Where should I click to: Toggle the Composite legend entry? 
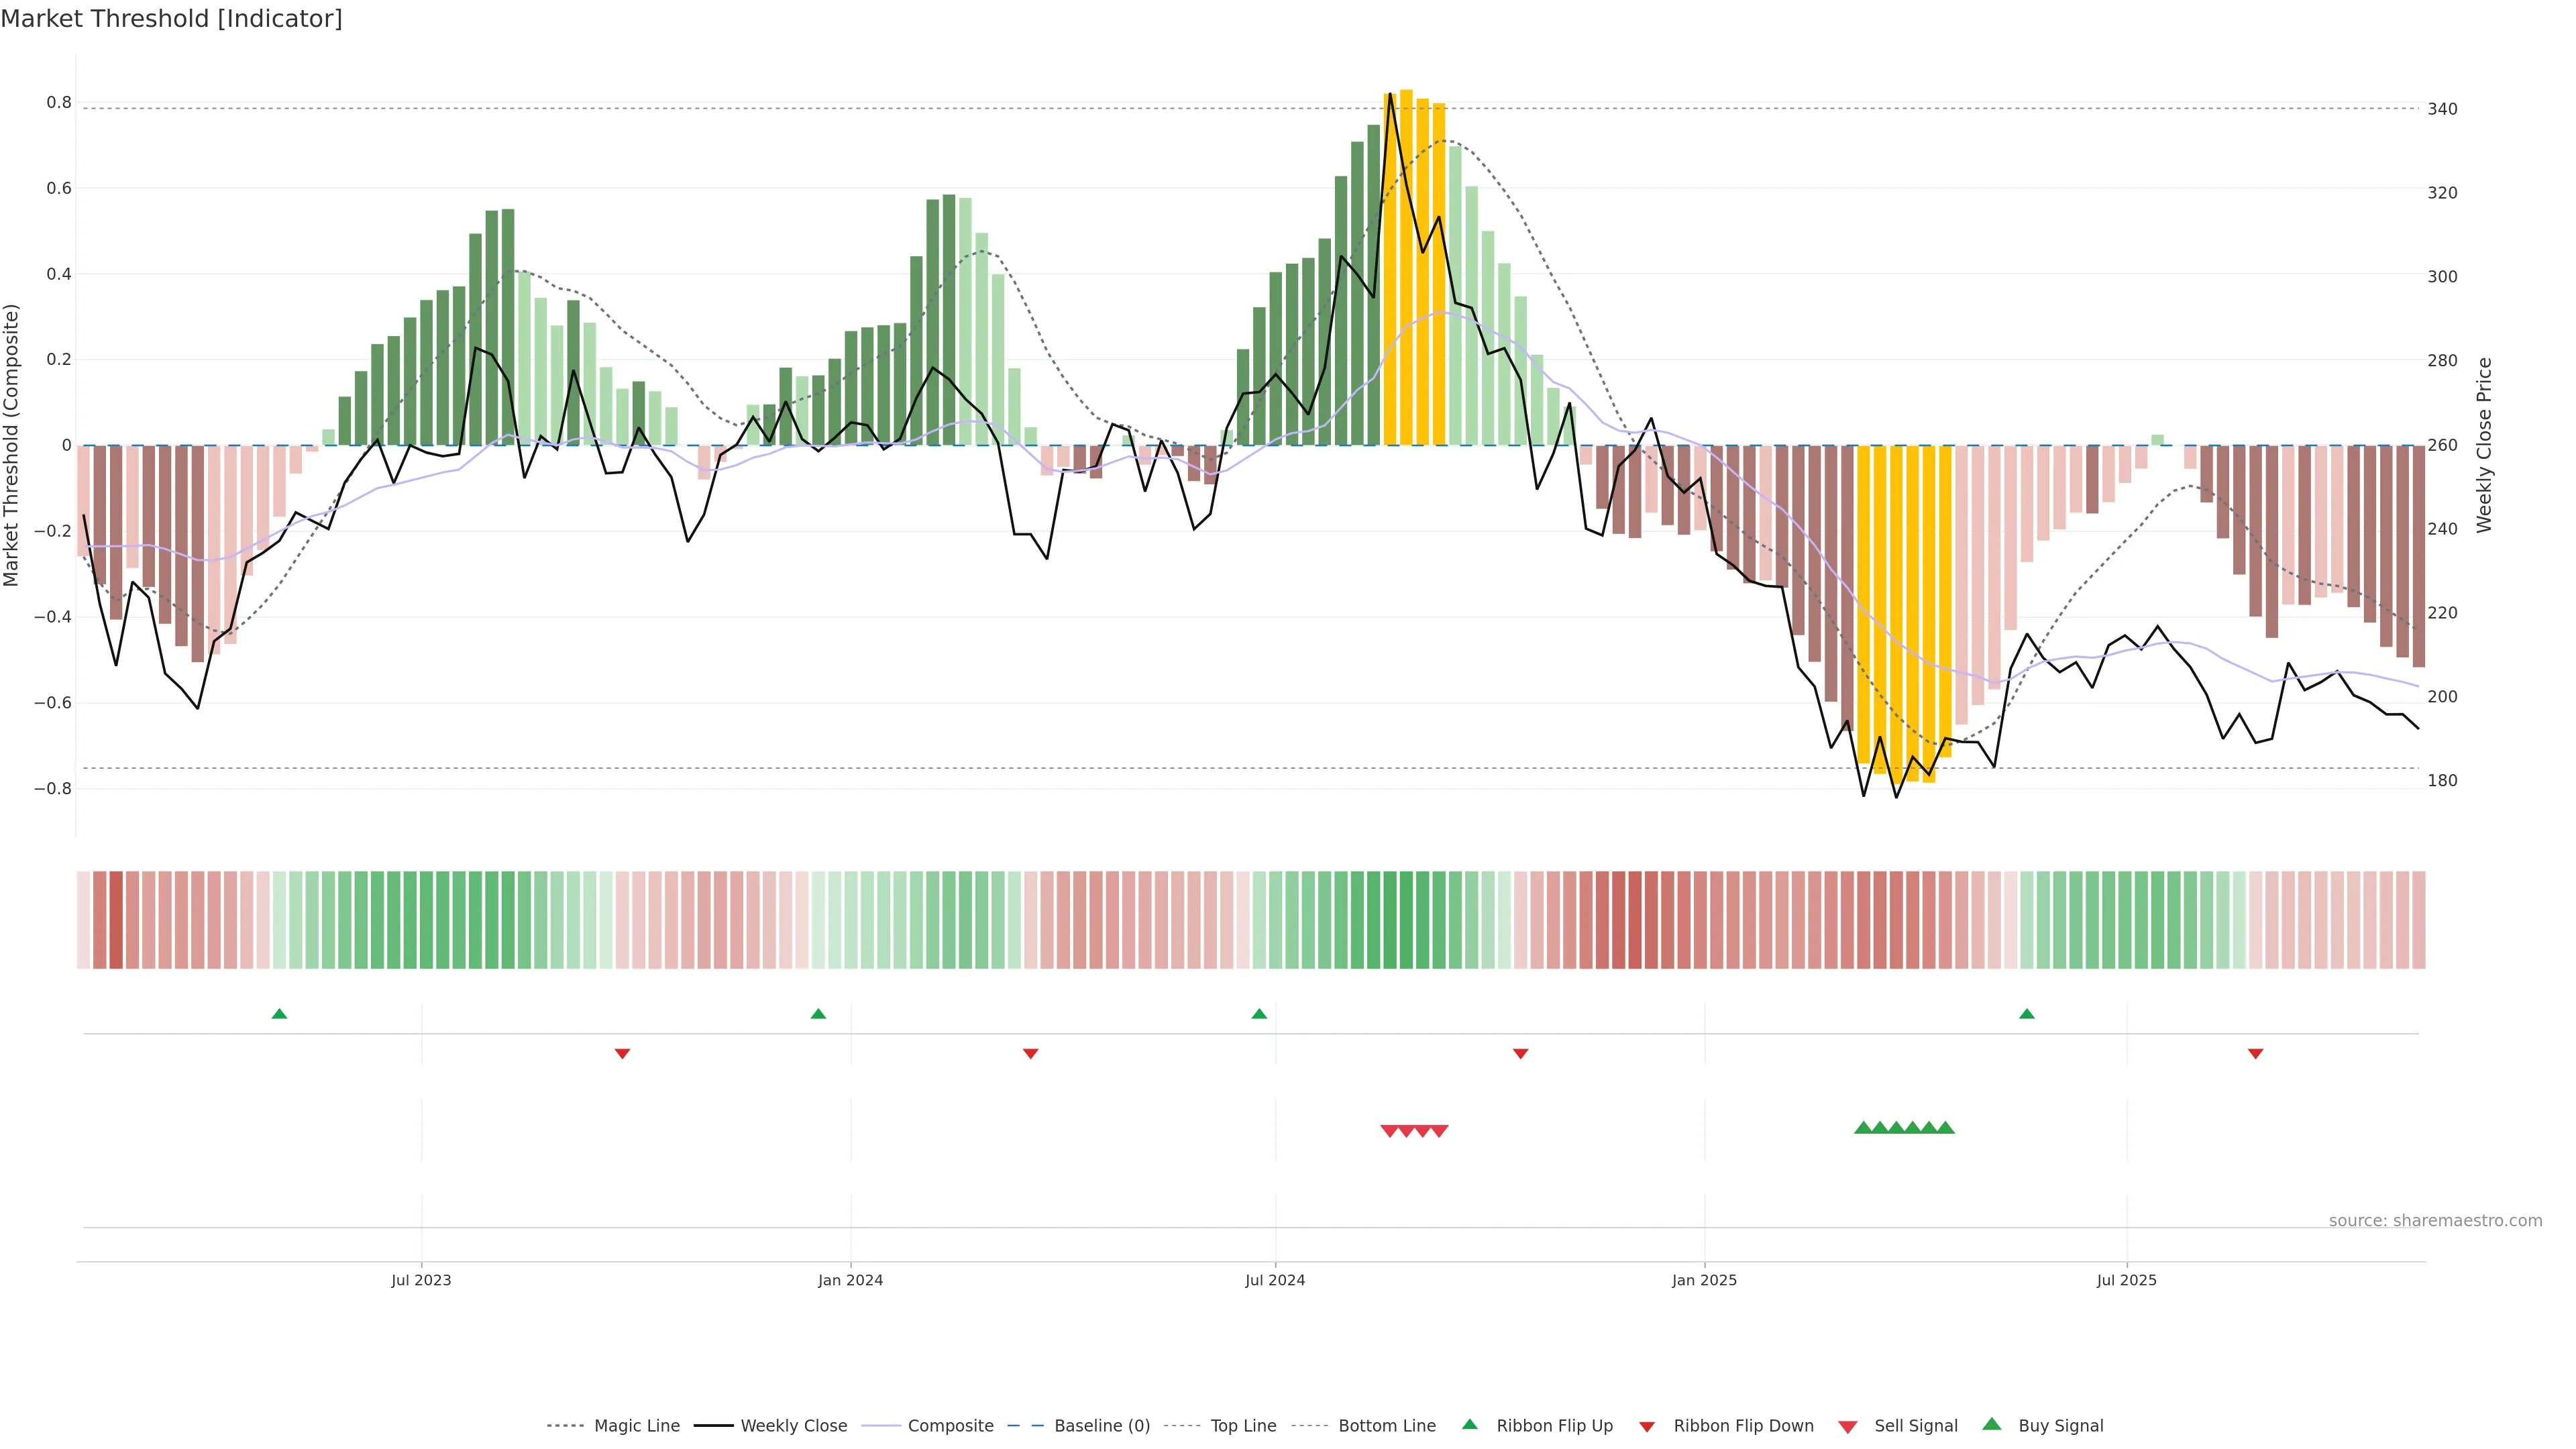(x=950, y=1426)
